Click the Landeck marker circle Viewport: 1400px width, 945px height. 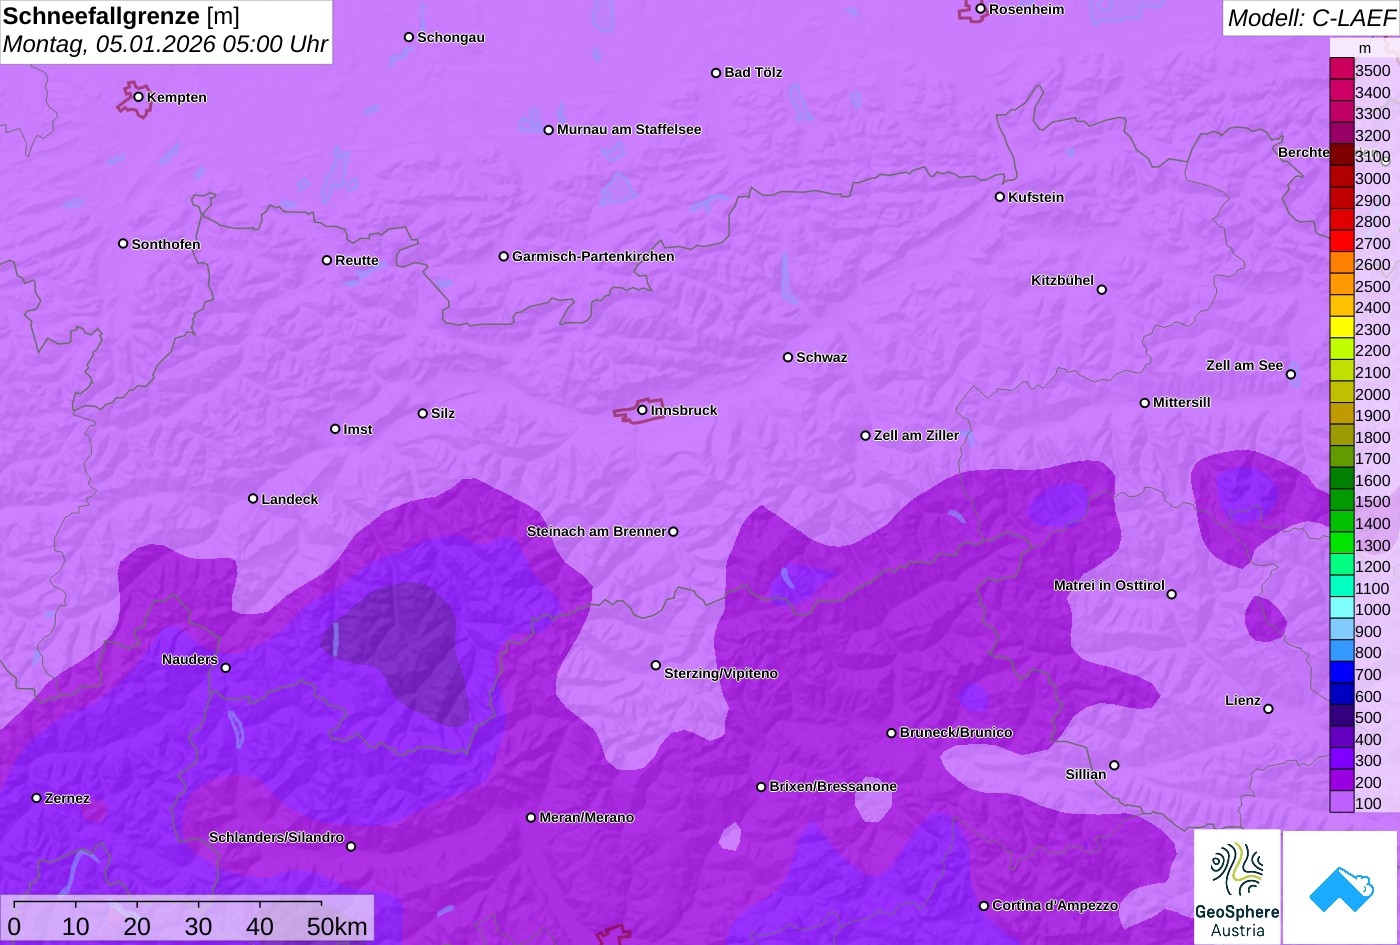(x=253, y=499)
